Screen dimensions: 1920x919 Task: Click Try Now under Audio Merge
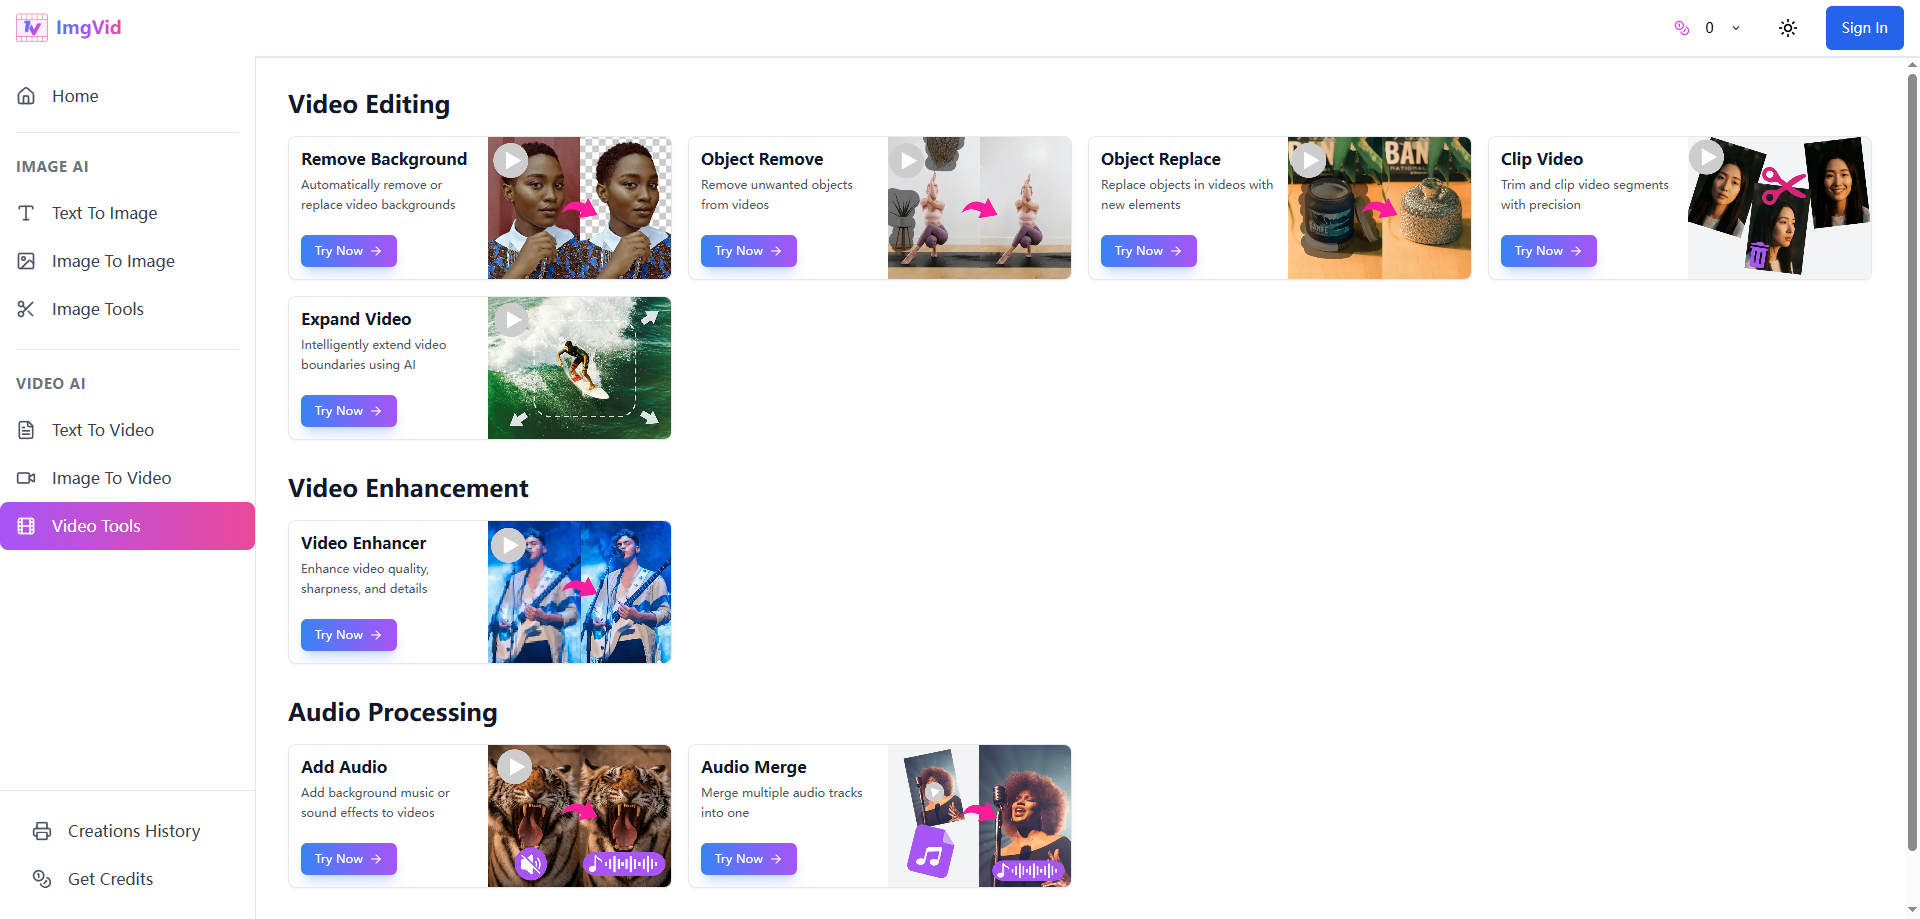(749, 859)
